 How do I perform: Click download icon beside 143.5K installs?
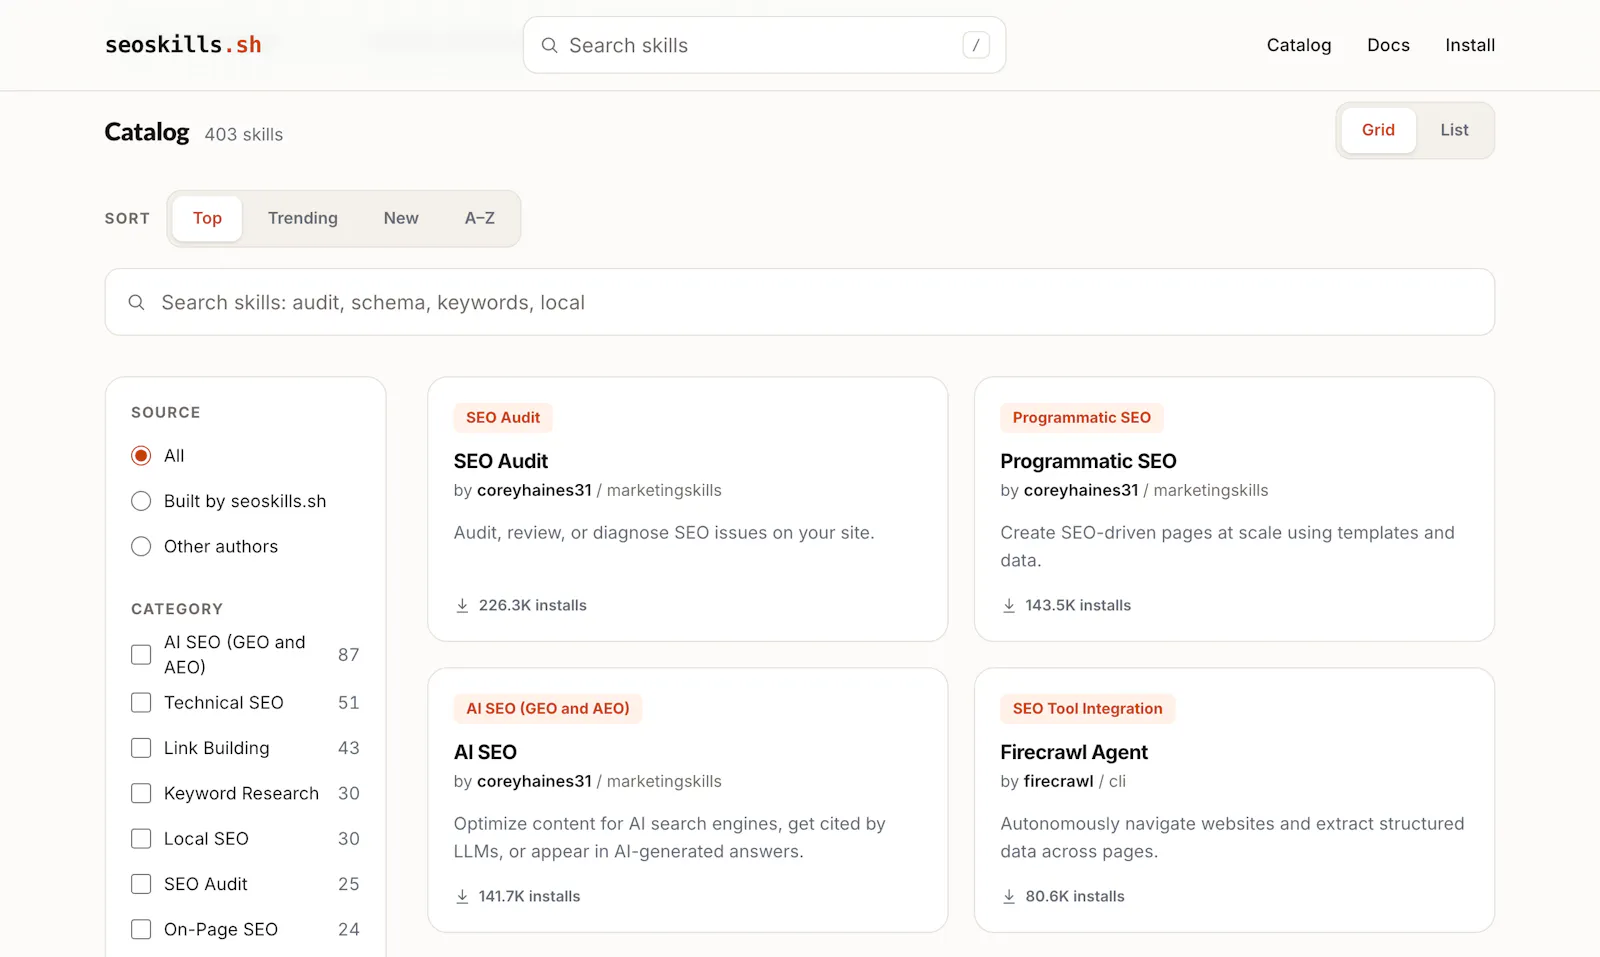[1009, 605]
